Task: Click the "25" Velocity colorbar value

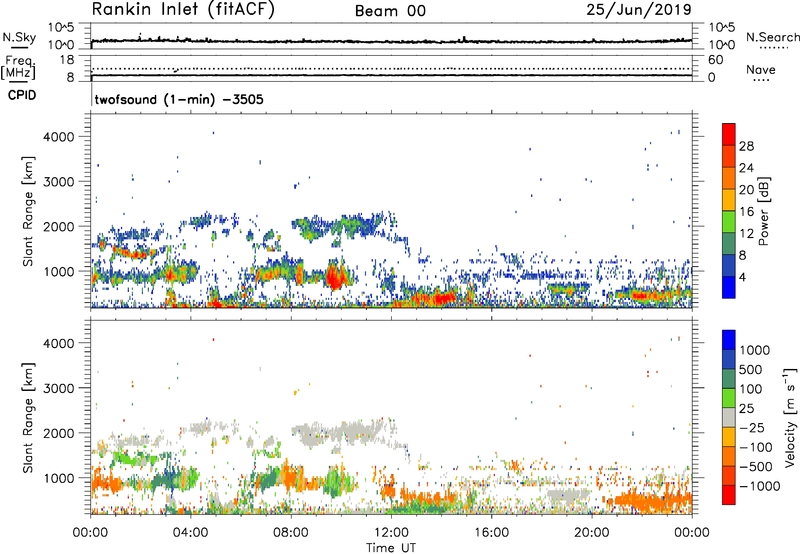Action: point(746,408)
